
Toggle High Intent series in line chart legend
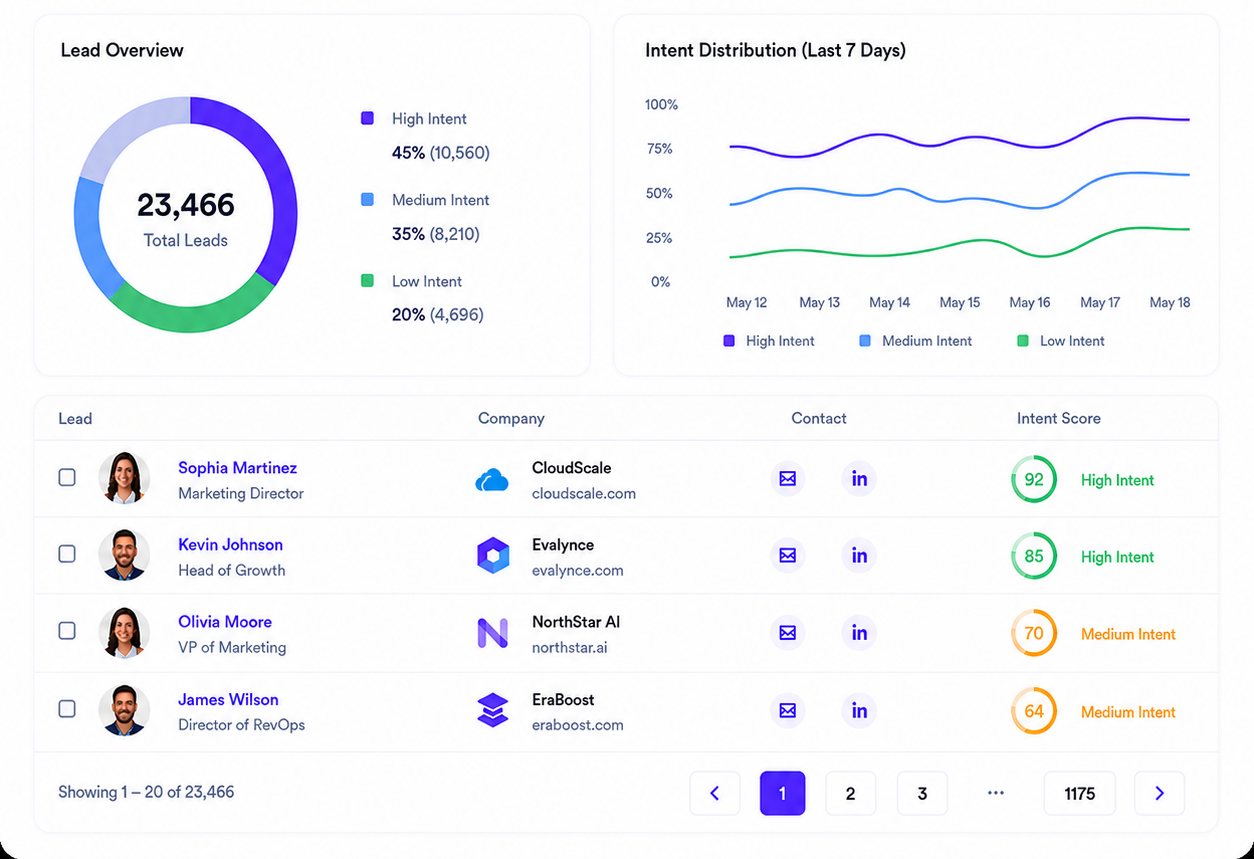pos(768,341)
